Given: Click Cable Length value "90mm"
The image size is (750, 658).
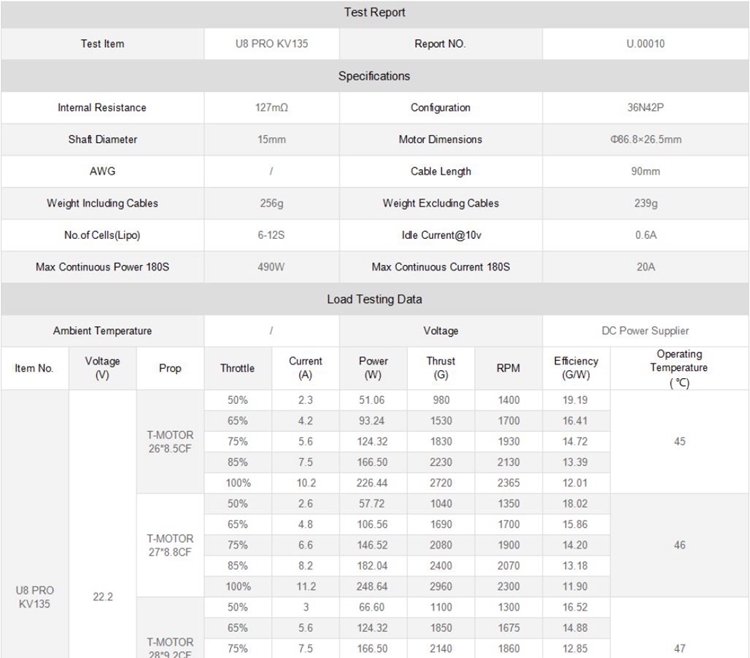Looking at the screenshot, I should (x=645, y=172).
